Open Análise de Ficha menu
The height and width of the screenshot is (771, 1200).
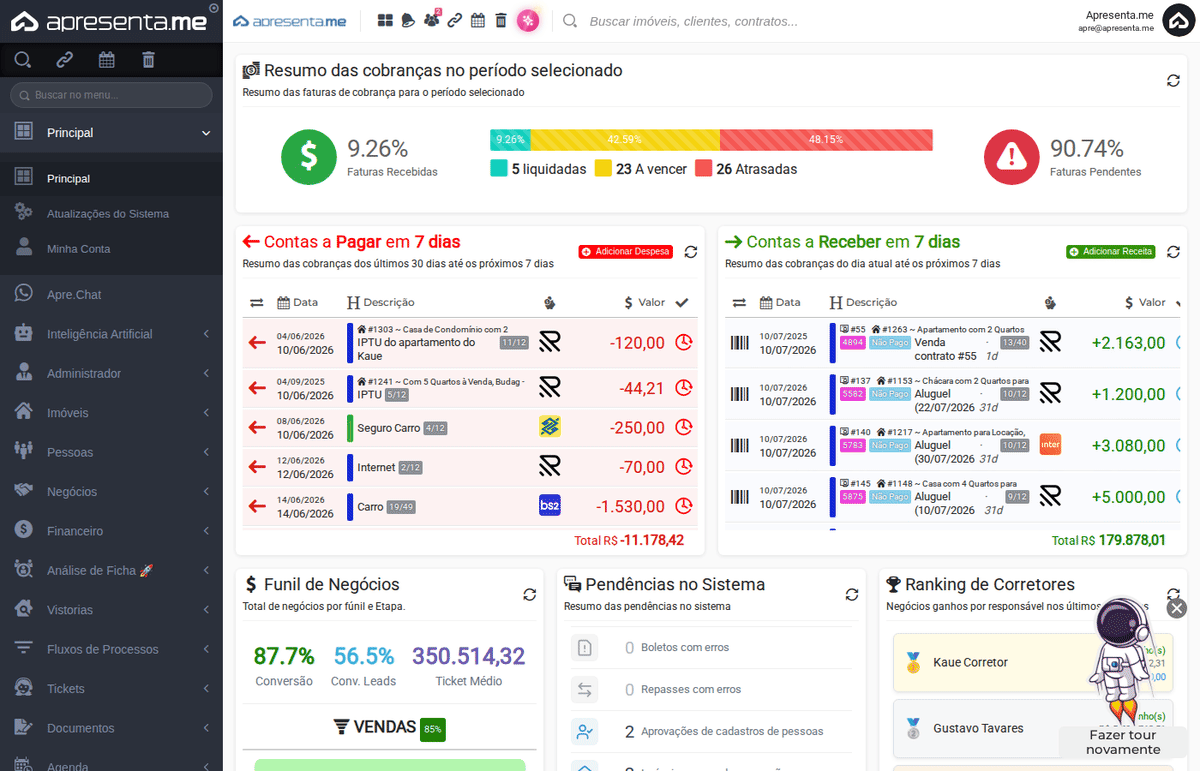111,570
